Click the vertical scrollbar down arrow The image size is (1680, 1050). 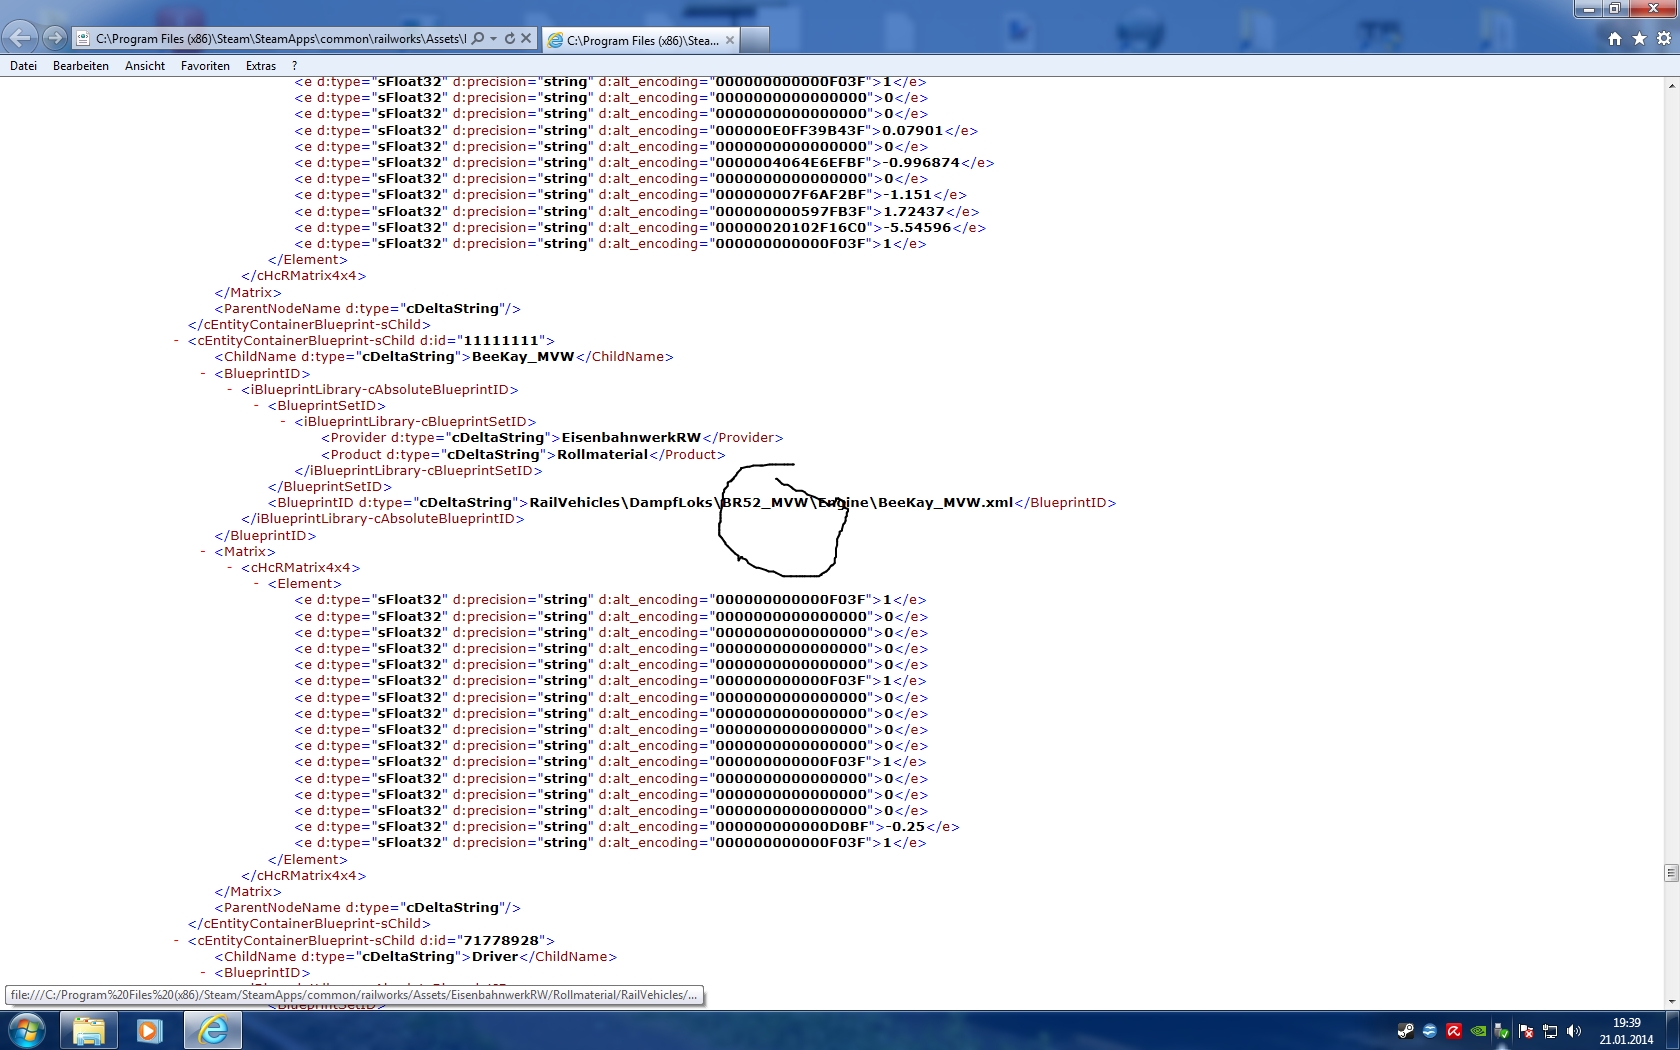pyautogui.click(x=1671, y=1001)
